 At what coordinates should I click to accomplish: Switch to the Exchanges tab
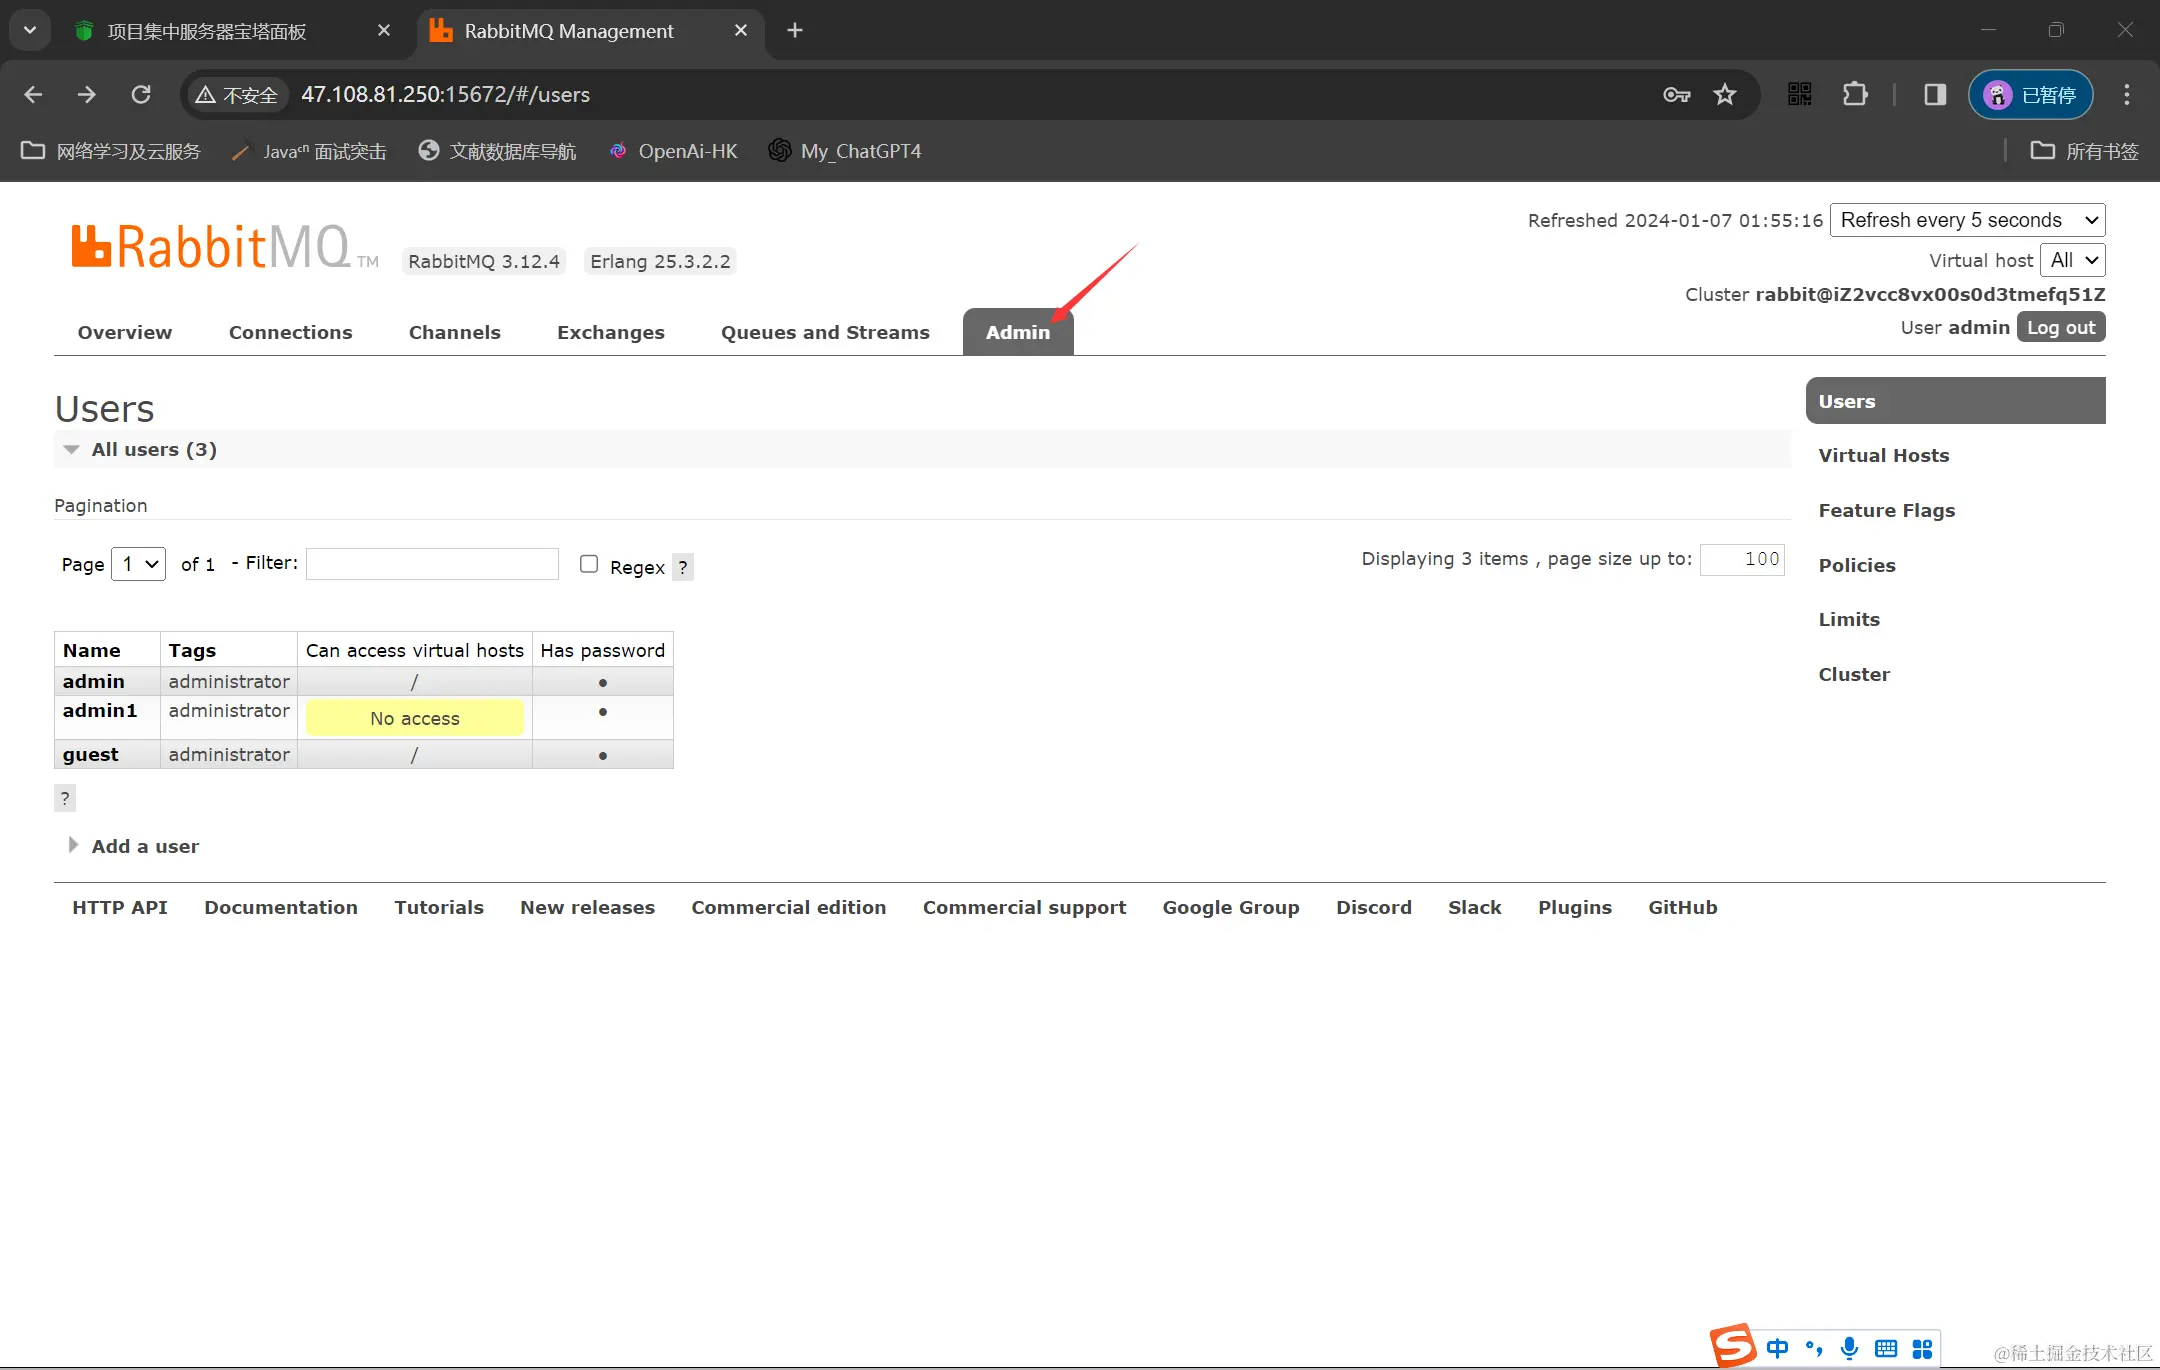pos(611,332)
